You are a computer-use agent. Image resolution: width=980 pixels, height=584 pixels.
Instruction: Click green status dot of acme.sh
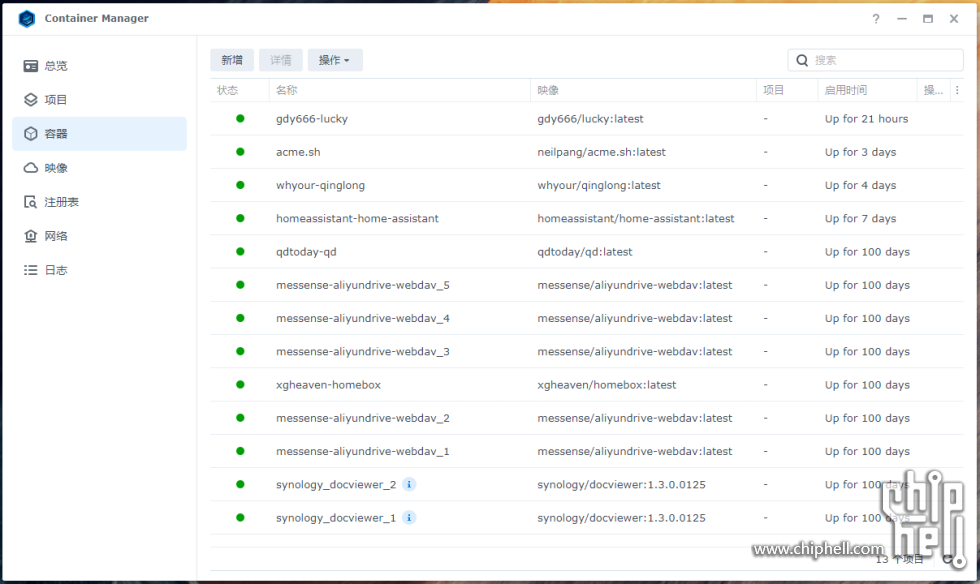pos(240,151)
